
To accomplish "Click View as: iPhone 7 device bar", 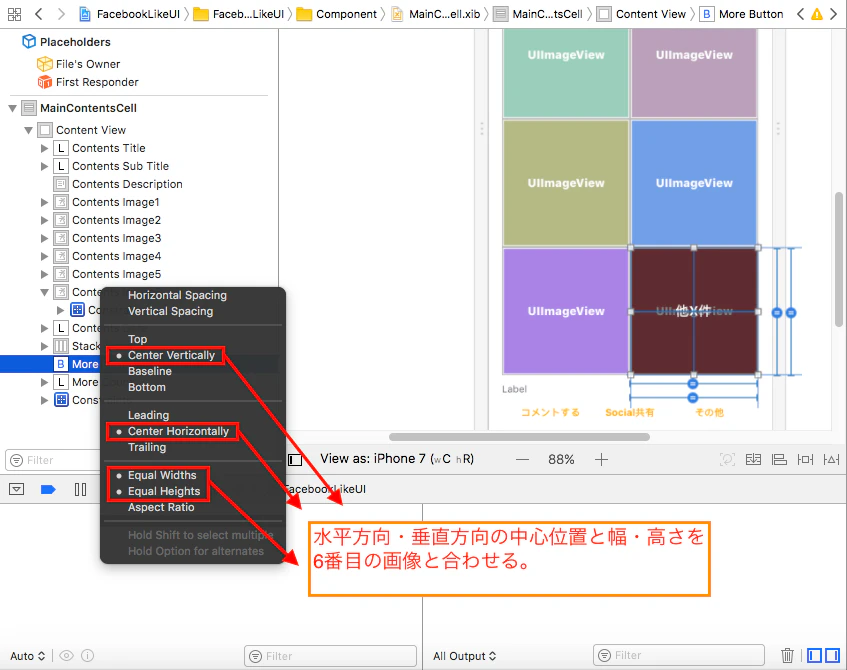I will (397, 459).
